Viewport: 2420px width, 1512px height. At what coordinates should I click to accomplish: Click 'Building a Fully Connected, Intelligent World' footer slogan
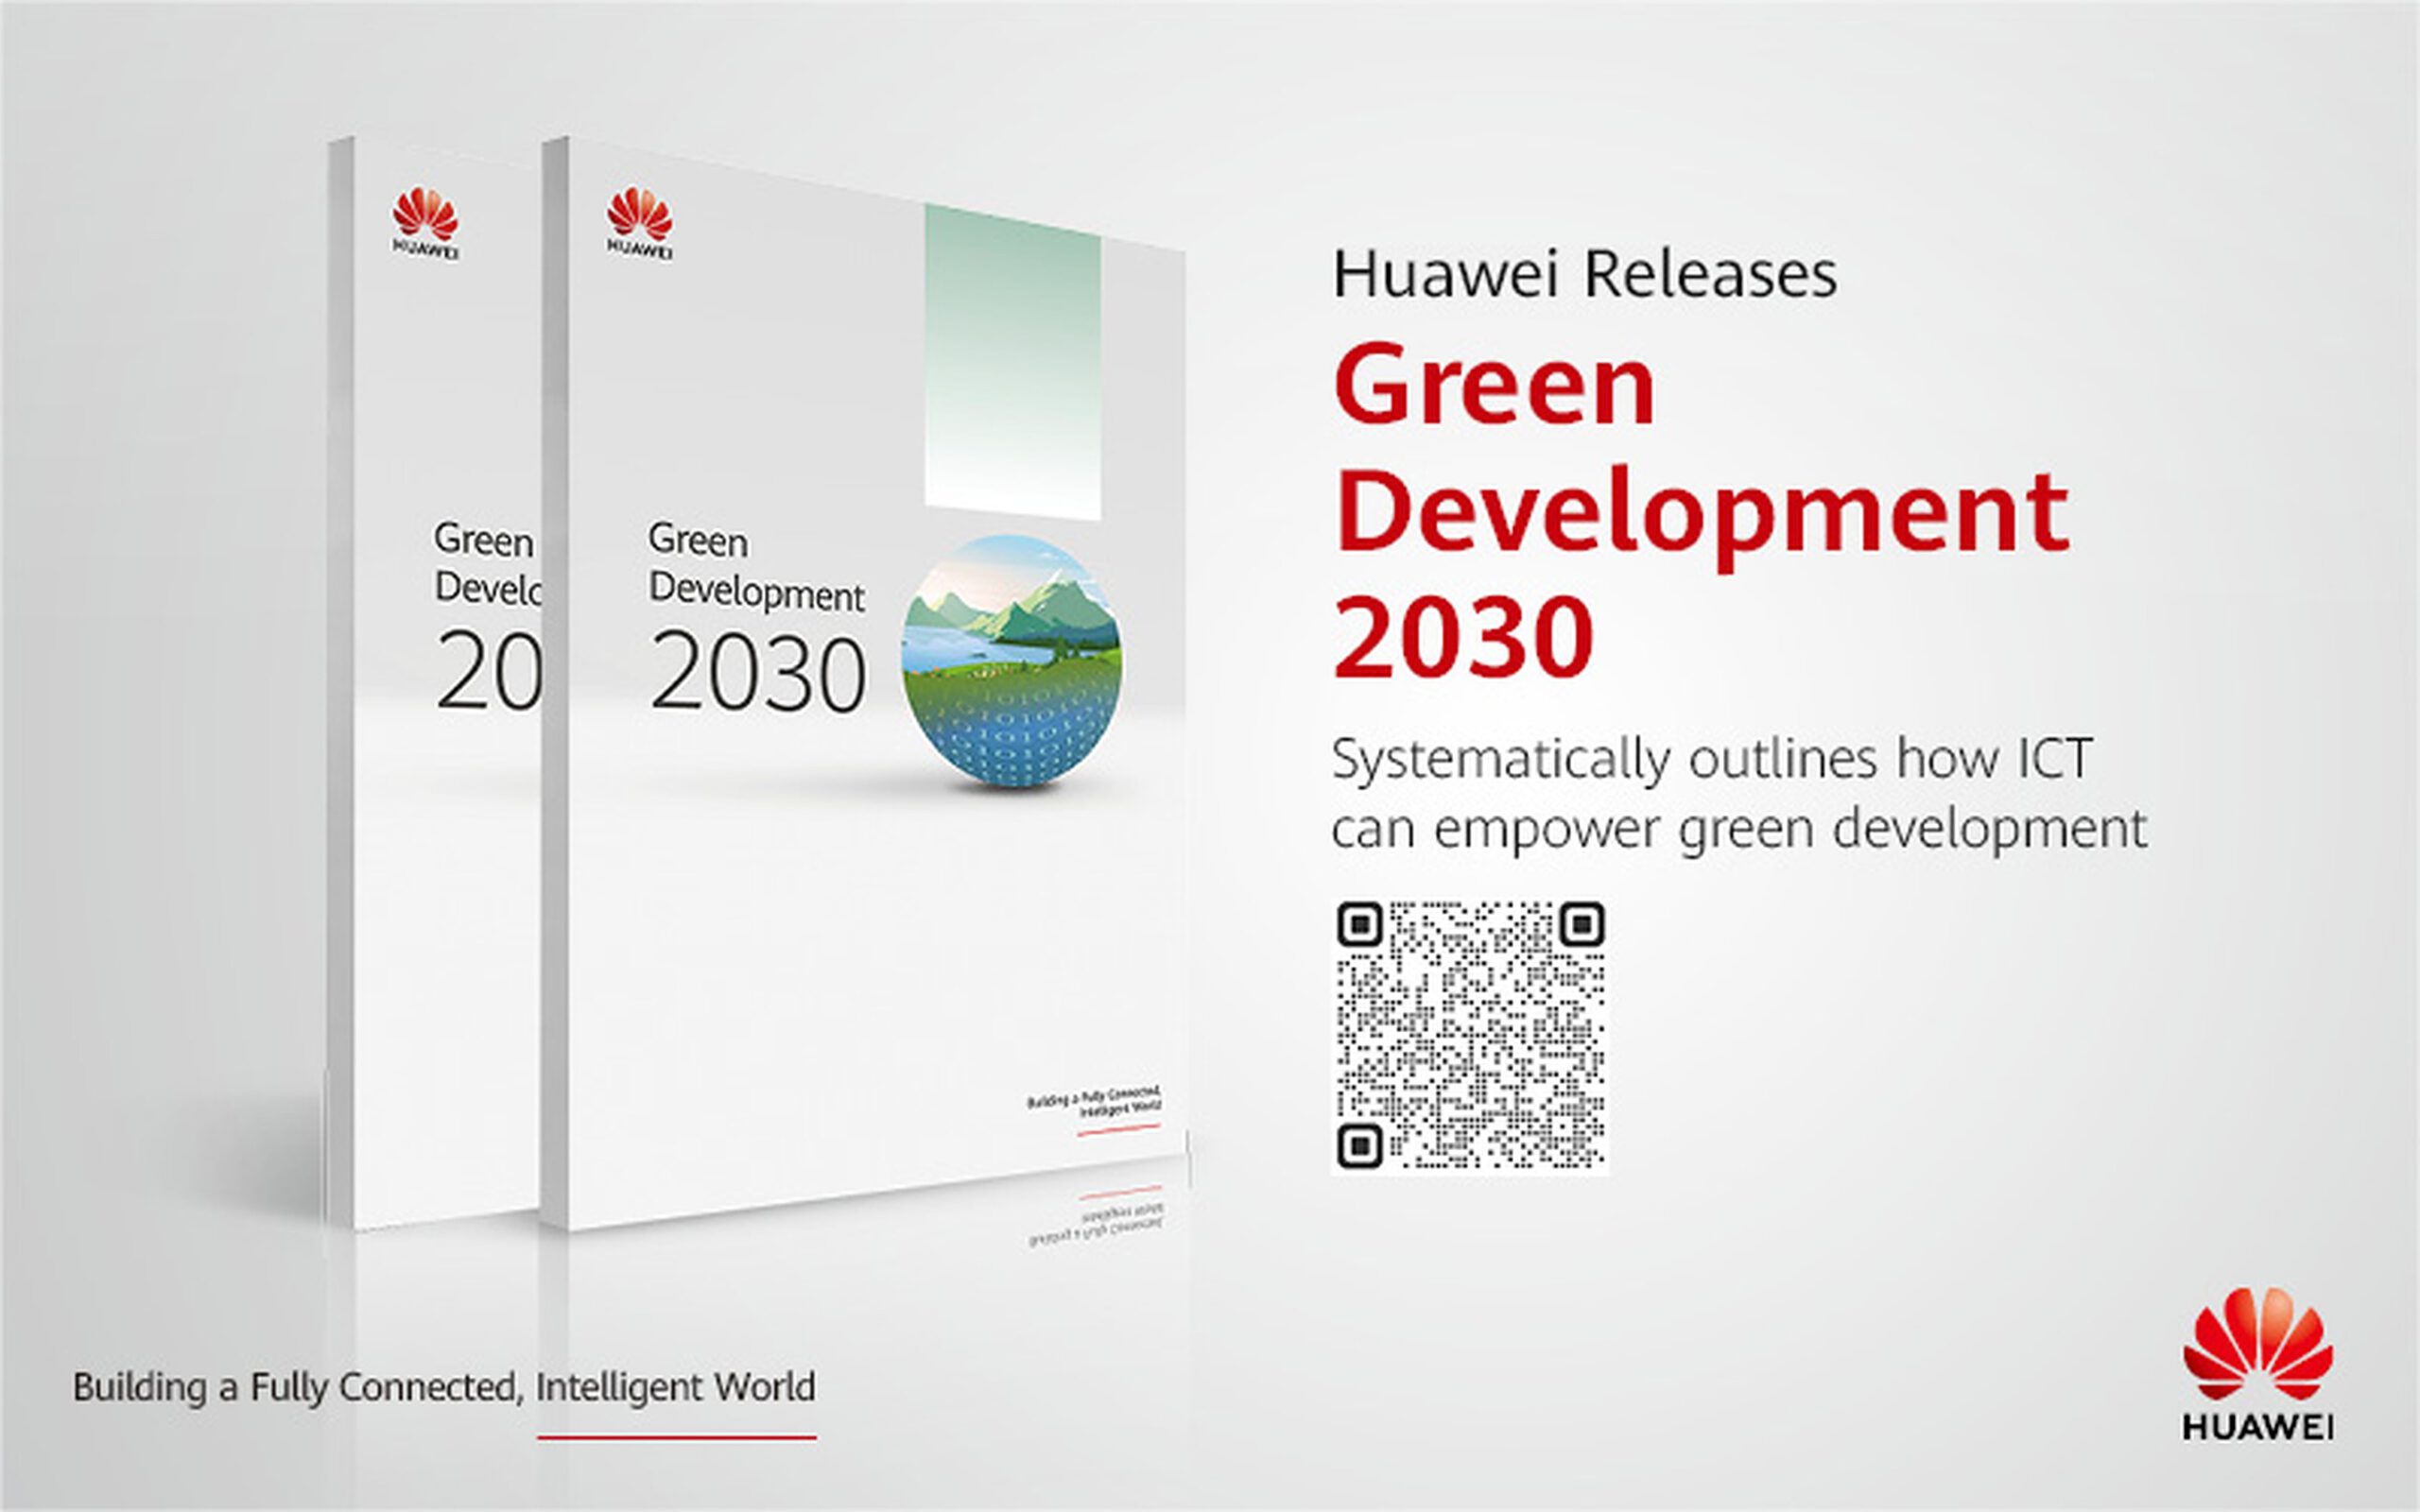[444, 1388]
